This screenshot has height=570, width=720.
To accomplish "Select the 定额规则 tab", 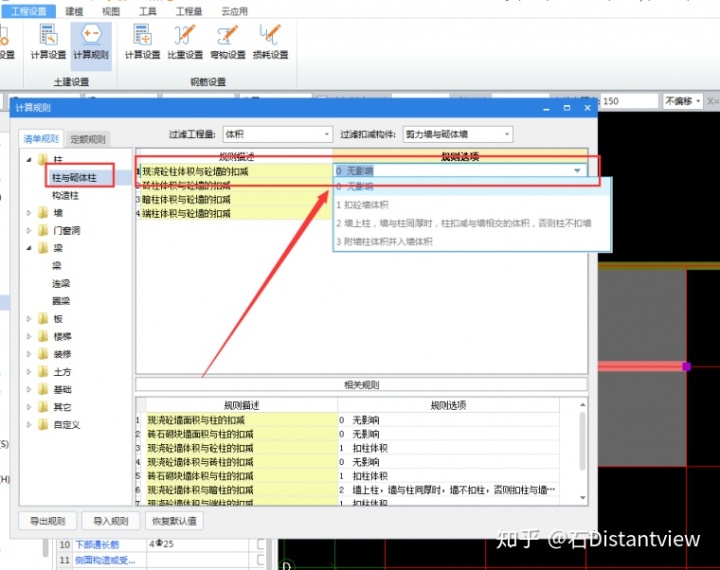I will 88,139.
